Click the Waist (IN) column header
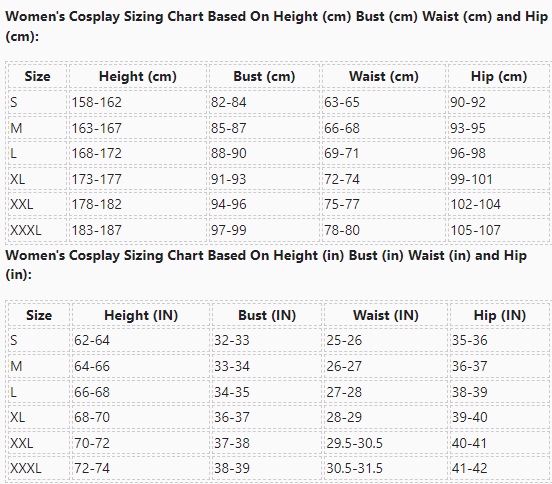This screenshot has height=484, width=552. click(x=386, y=315)
